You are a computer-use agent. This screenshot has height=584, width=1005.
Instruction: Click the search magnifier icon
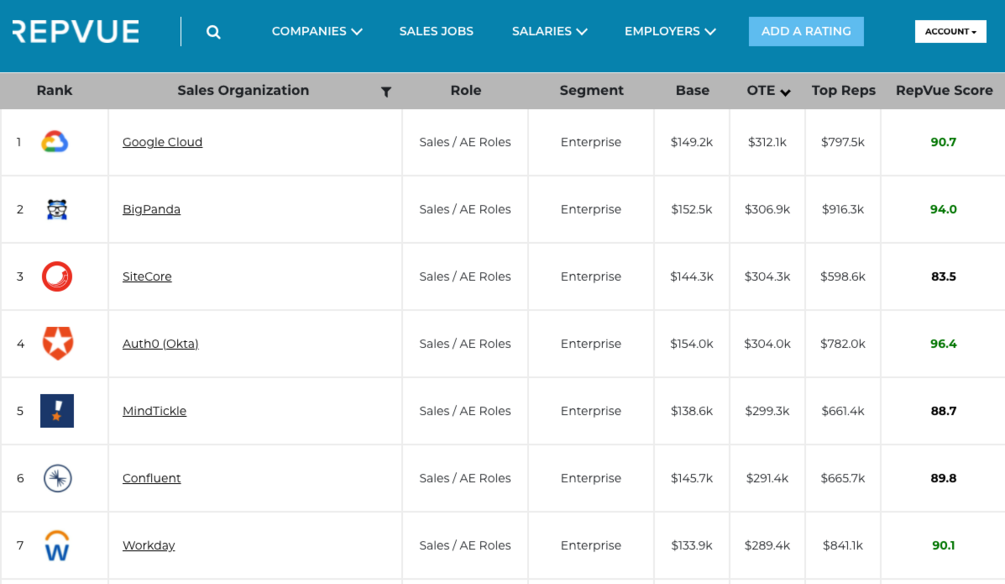pyautogui.click(x=213, y=32)
